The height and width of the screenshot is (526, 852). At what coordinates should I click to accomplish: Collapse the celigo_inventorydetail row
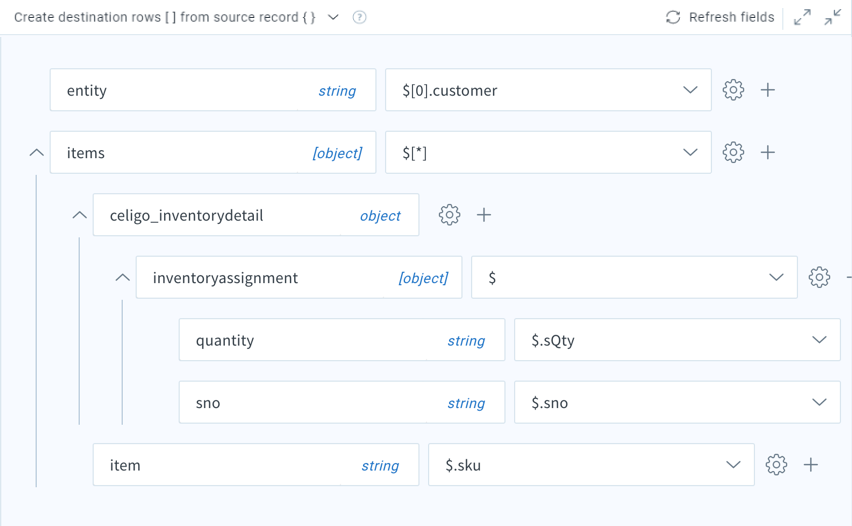79,215
